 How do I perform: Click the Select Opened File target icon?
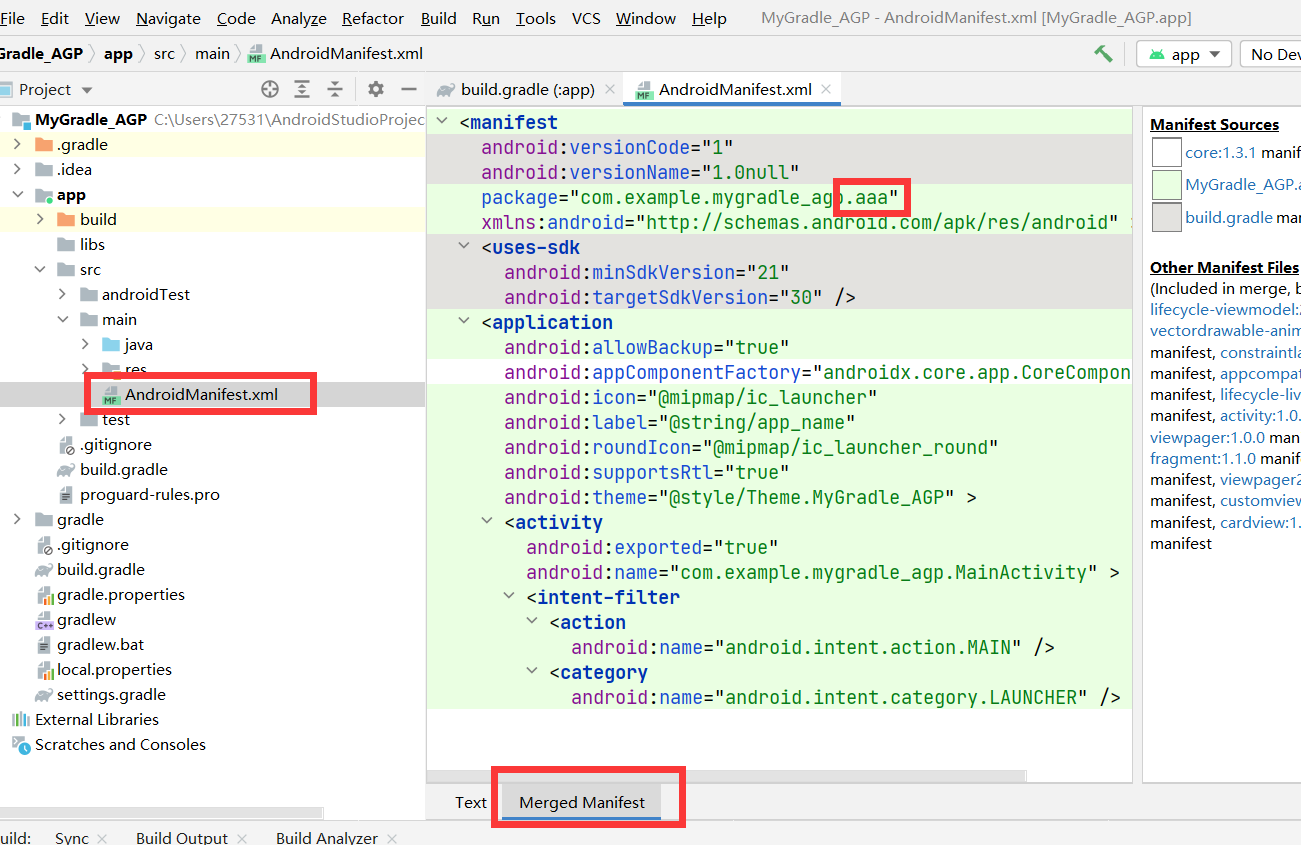(269, 89)
